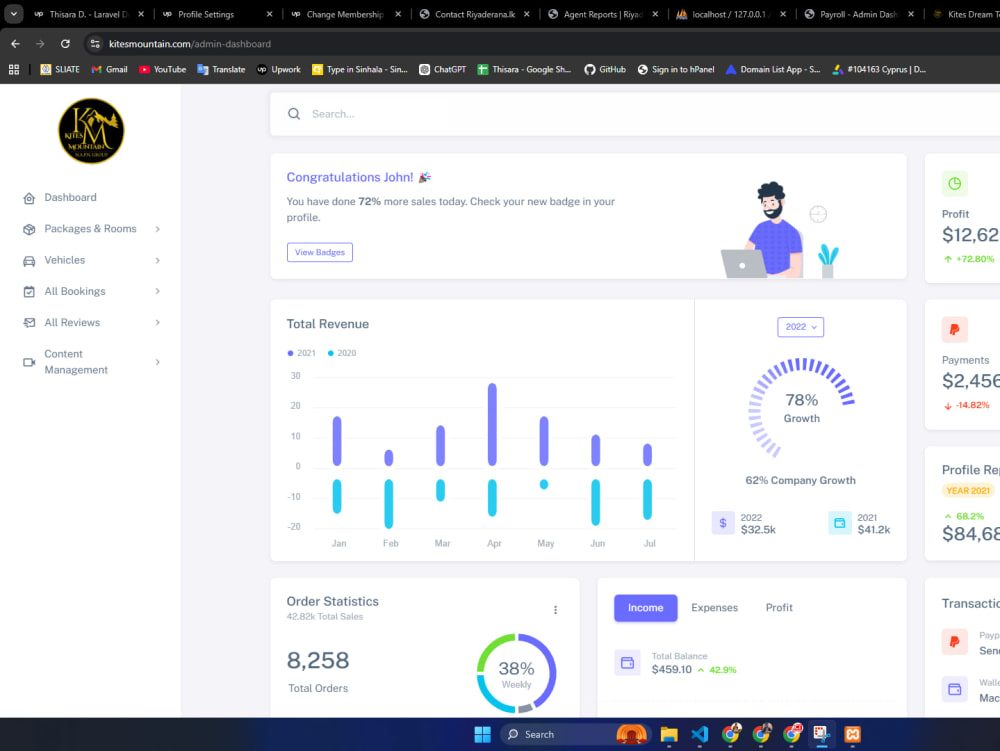Expand Vehicles submenu chevron
The image size is (1000, 751).
(158, 260)
